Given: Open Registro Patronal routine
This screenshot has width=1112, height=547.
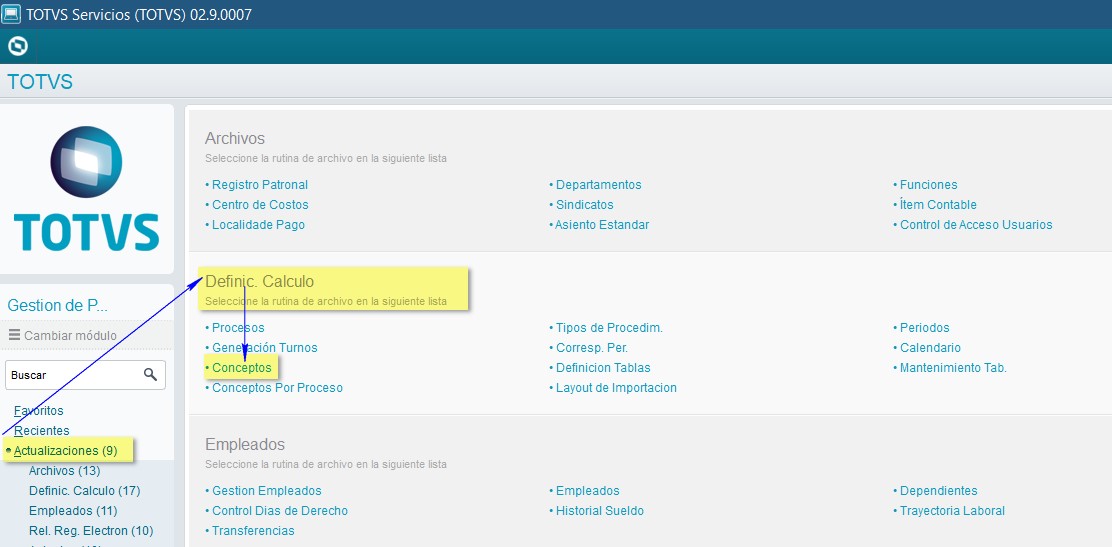Looking at the screenshot, I should click(x=260, y=184).
